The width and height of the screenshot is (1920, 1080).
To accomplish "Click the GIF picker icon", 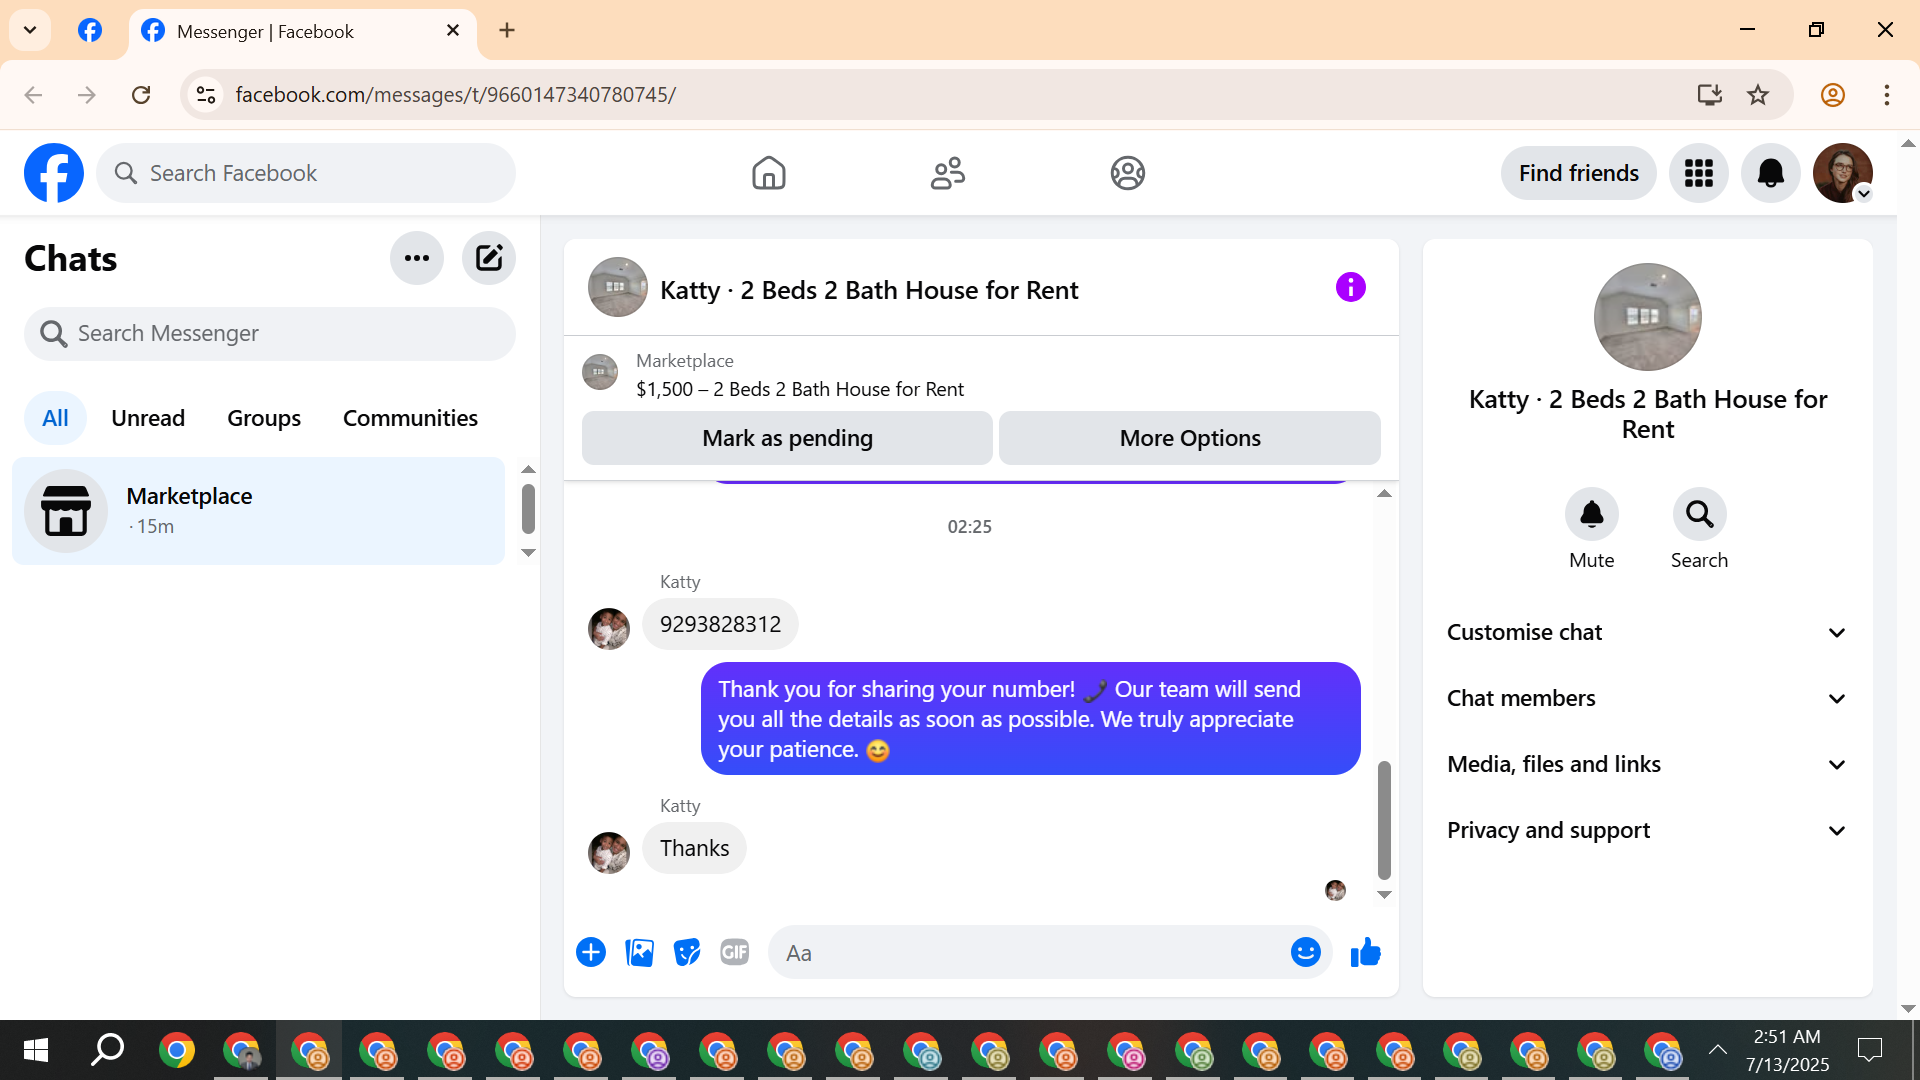I will (x=735, y=953).
